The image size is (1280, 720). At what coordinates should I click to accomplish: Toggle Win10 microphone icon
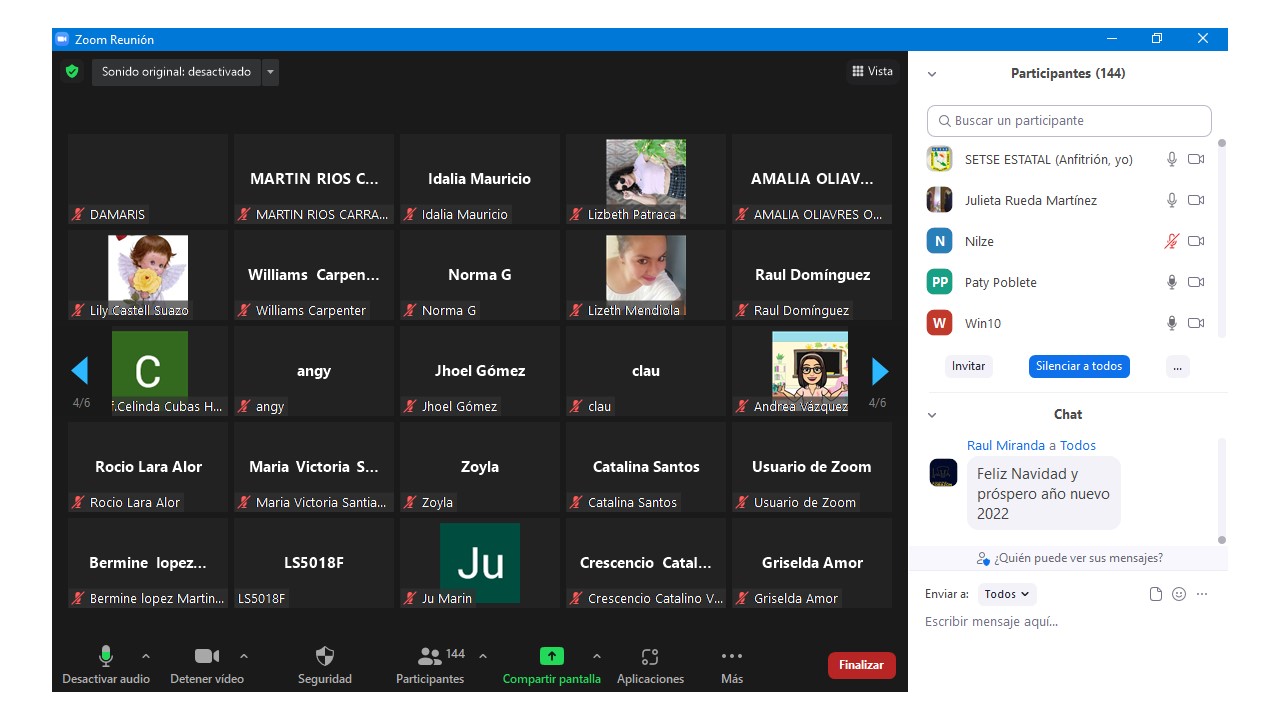tap(1172, 323)
